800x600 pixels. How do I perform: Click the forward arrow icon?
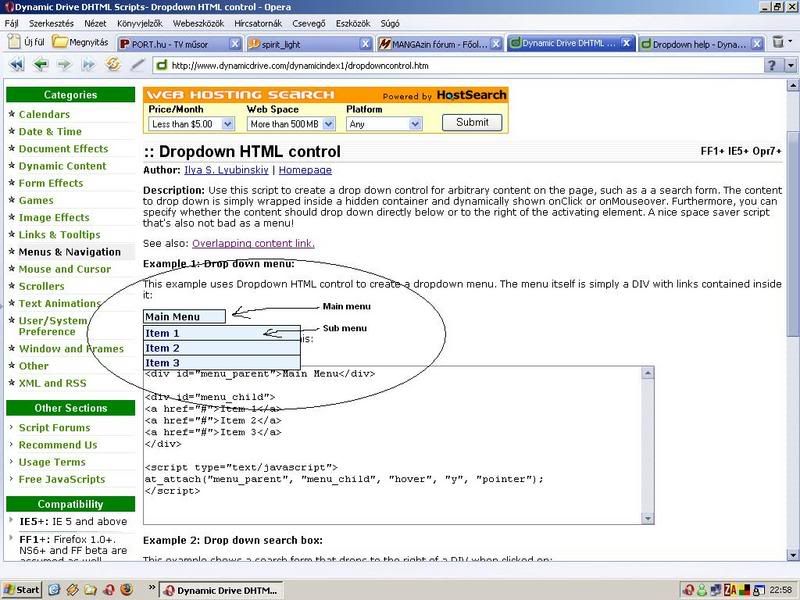(x=64, y=65)
